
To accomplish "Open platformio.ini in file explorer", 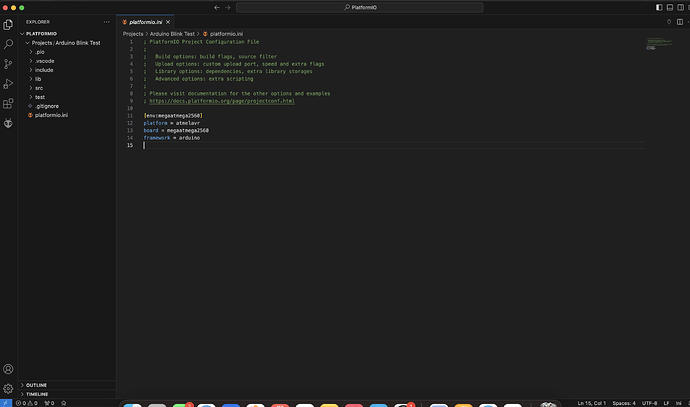I will [67, 115].
